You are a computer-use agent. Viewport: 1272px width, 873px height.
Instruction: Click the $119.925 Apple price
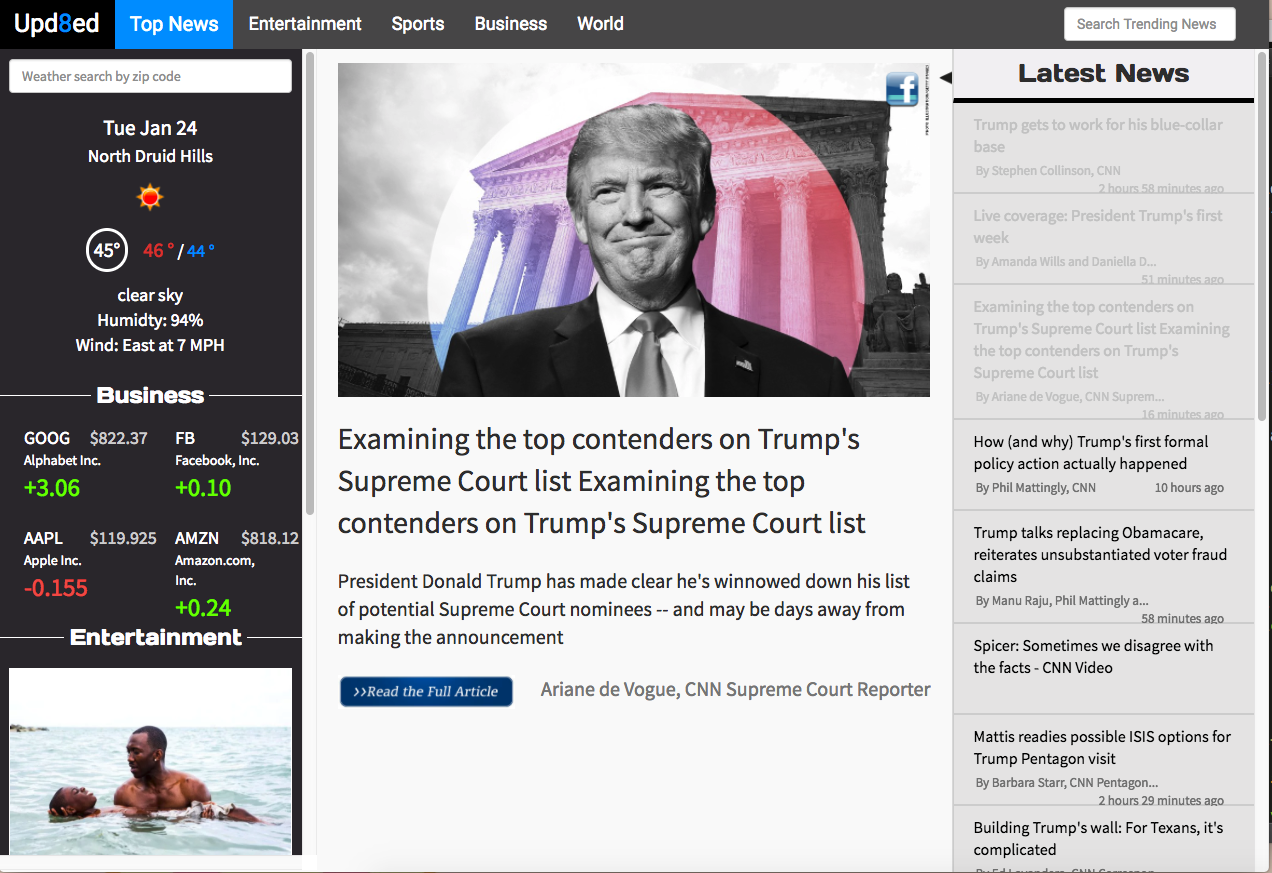(123, 538)
